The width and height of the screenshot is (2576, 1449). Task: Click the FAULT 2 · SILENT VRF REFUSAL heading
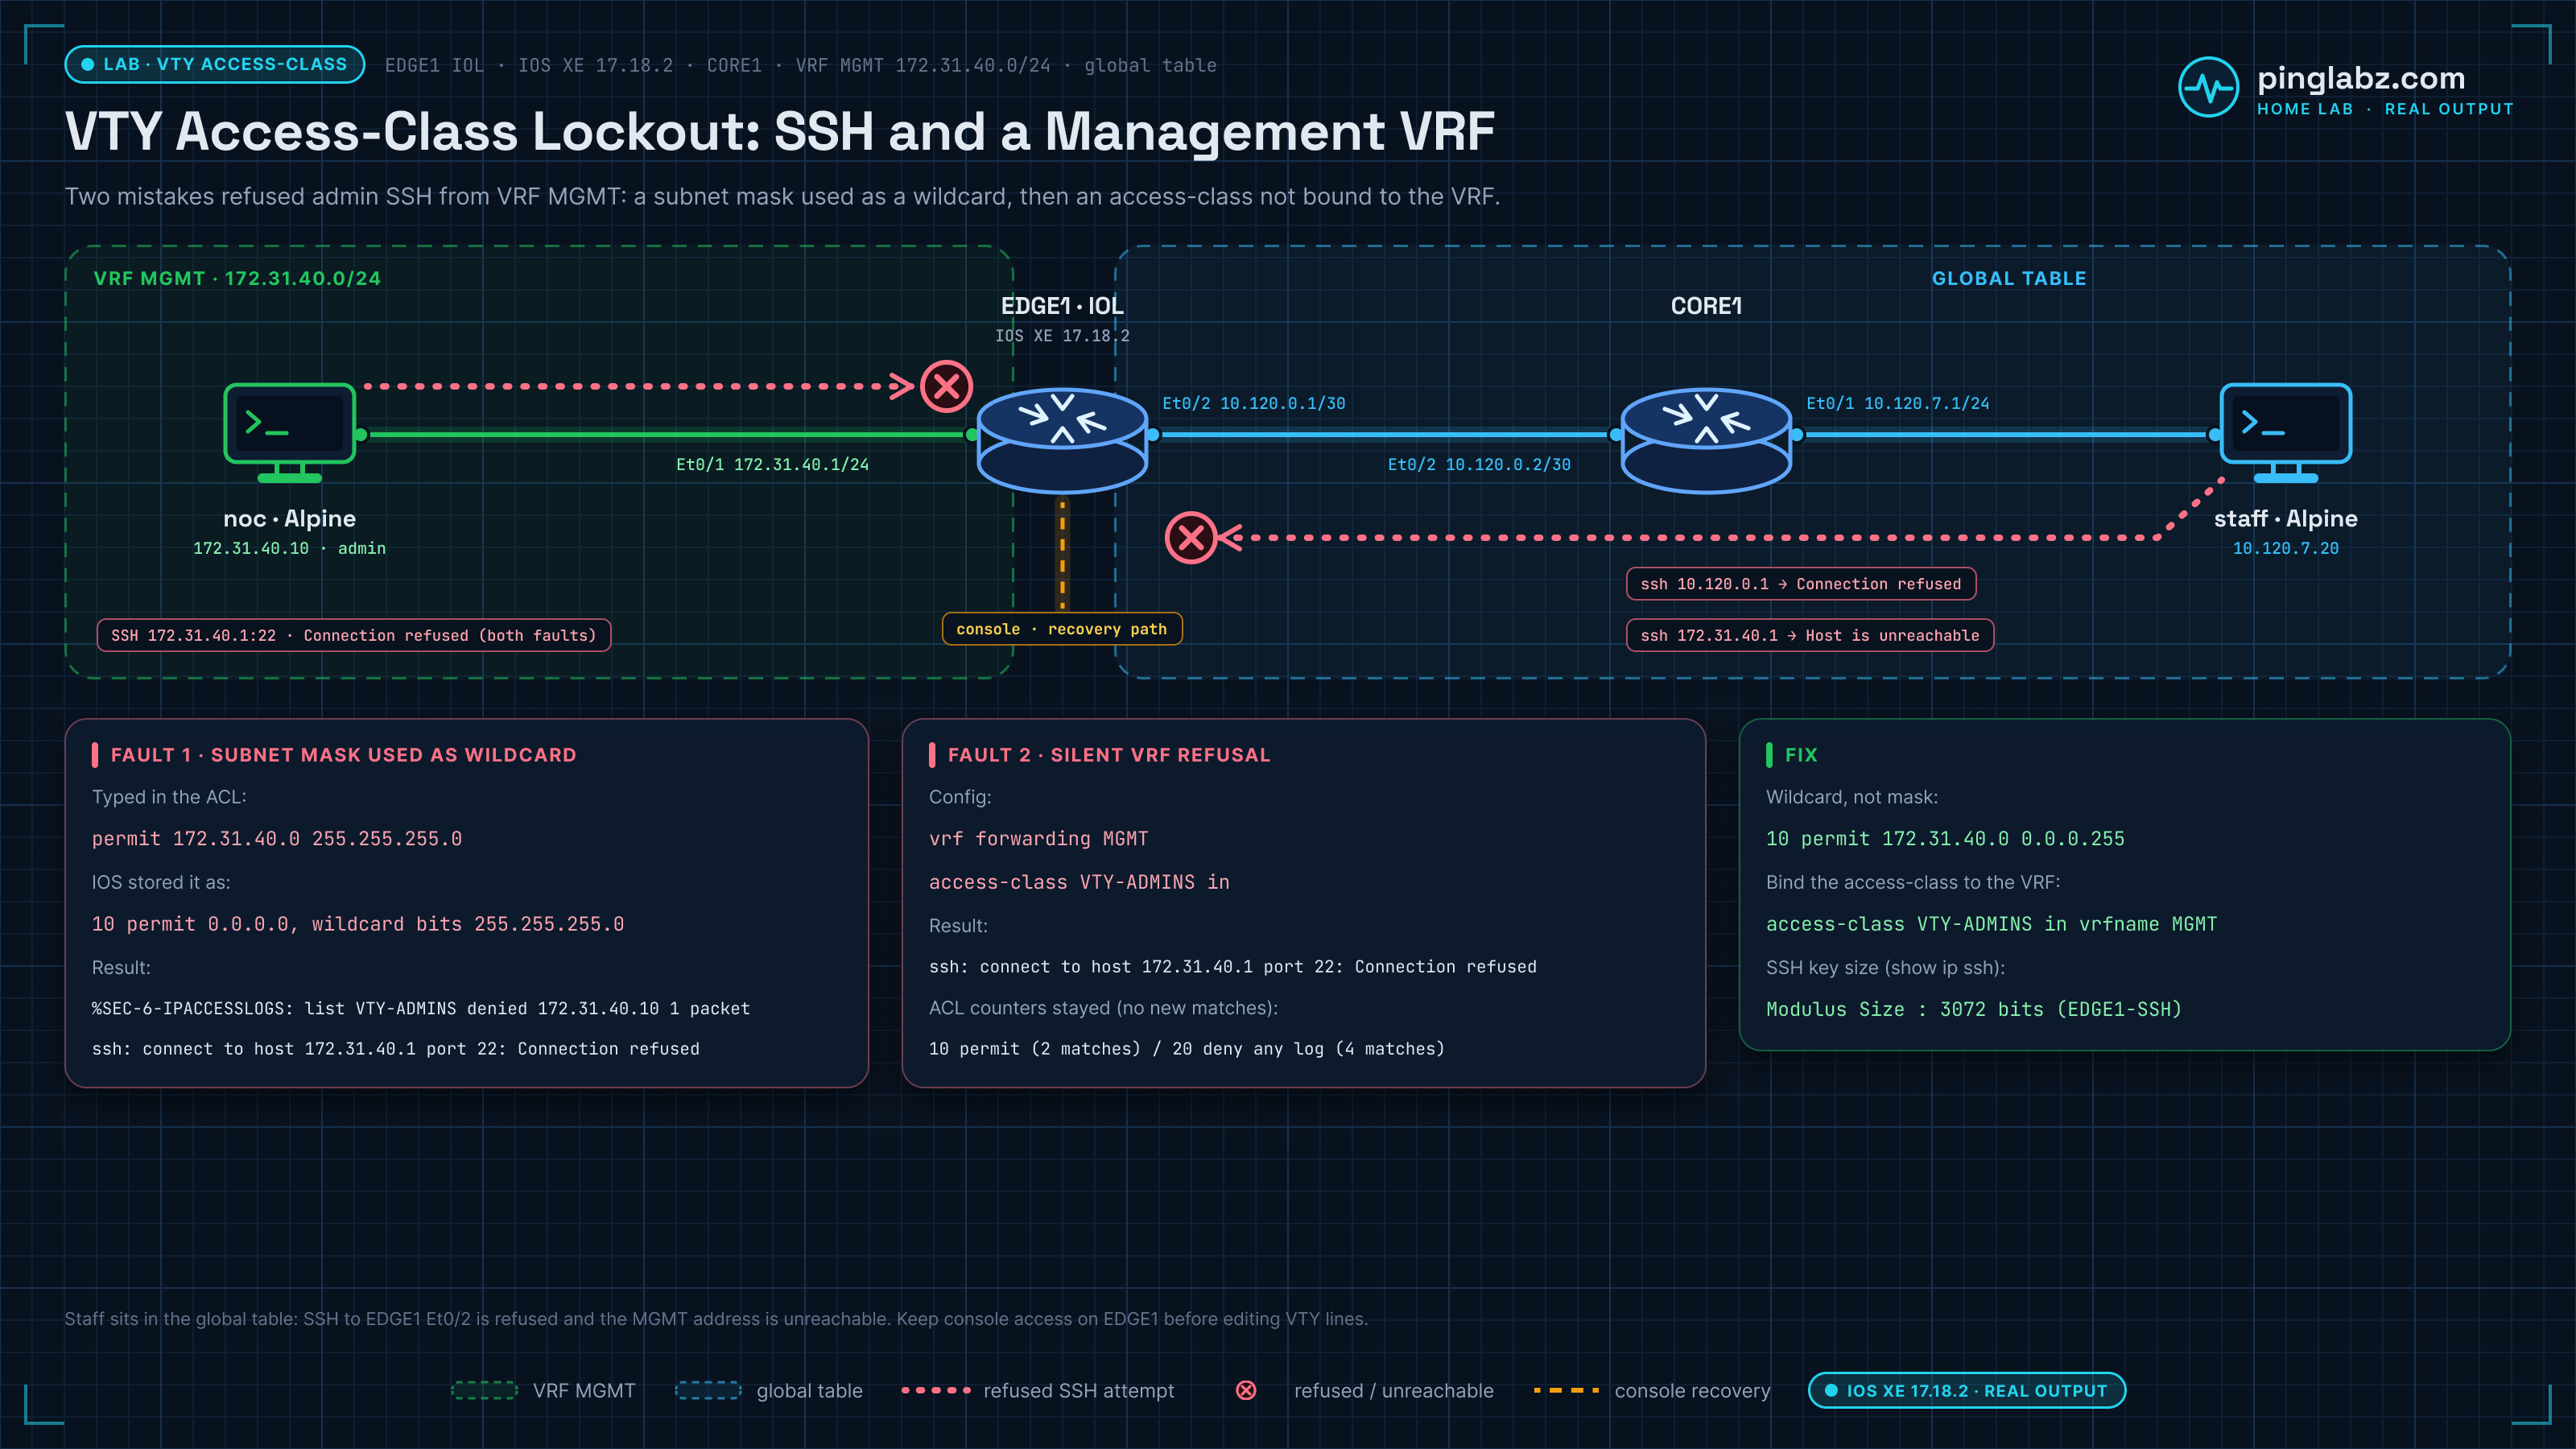(x=1109, y=755)
